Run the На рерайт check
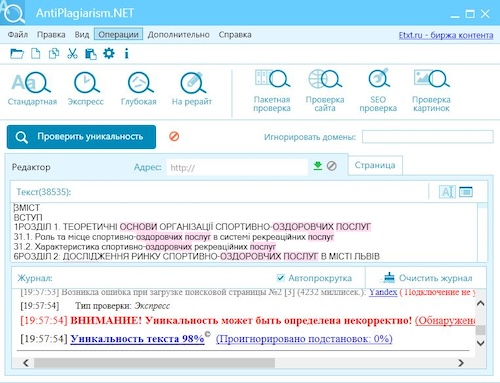The width and height of the screenshot is (500, 383). point(192,89)
